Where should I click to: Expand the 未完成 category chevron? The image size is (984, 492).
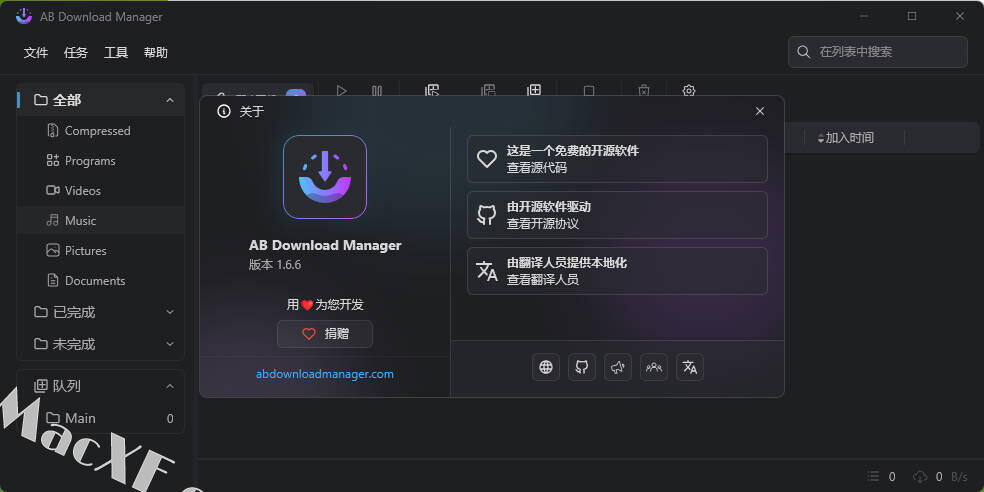169,344
